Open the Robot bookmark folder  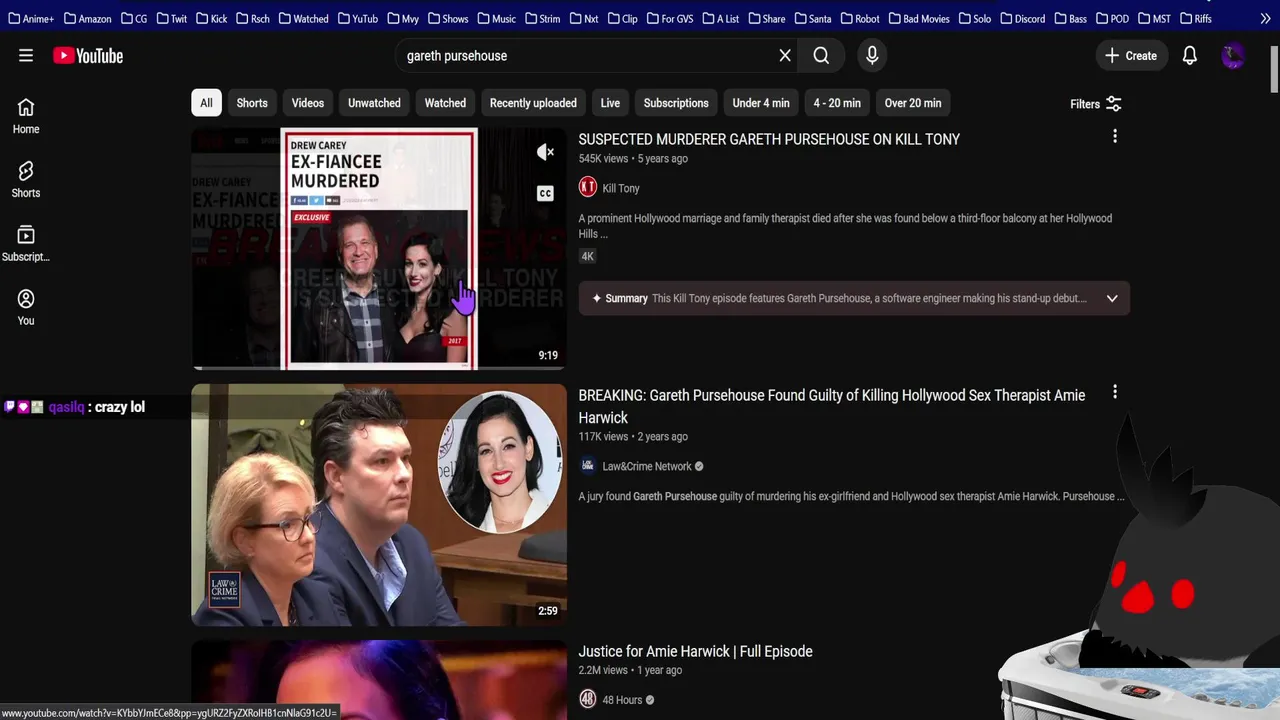click(860, 18)
